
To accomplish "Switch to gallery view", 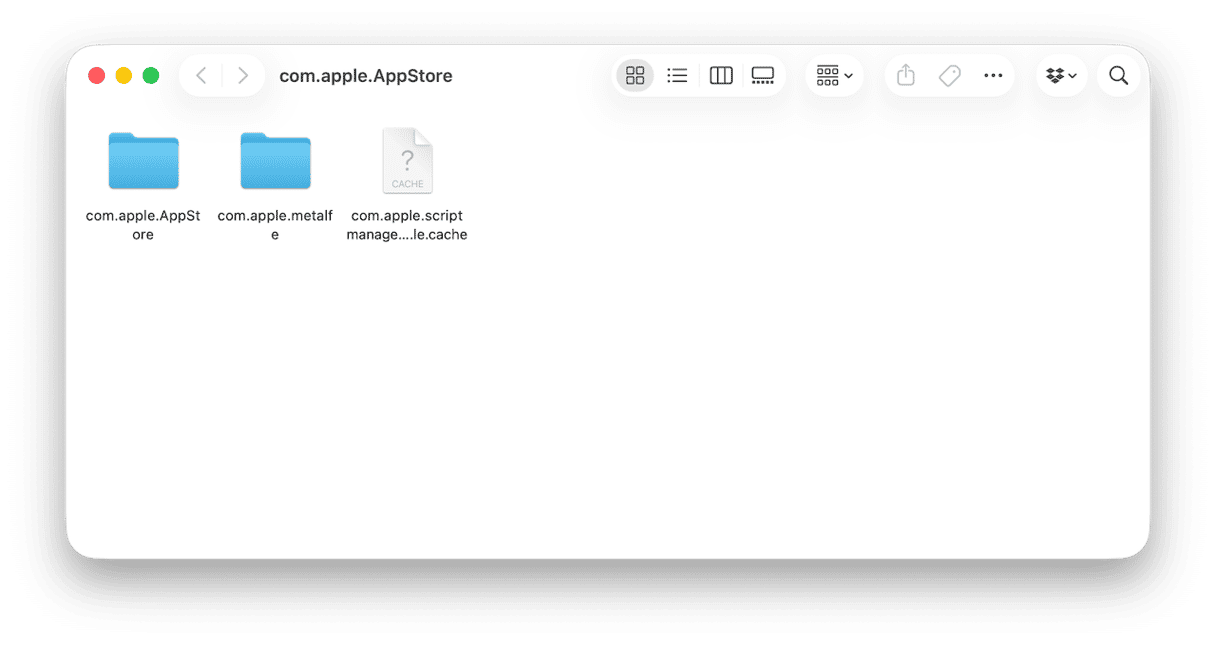I will [x=763, y=76].
